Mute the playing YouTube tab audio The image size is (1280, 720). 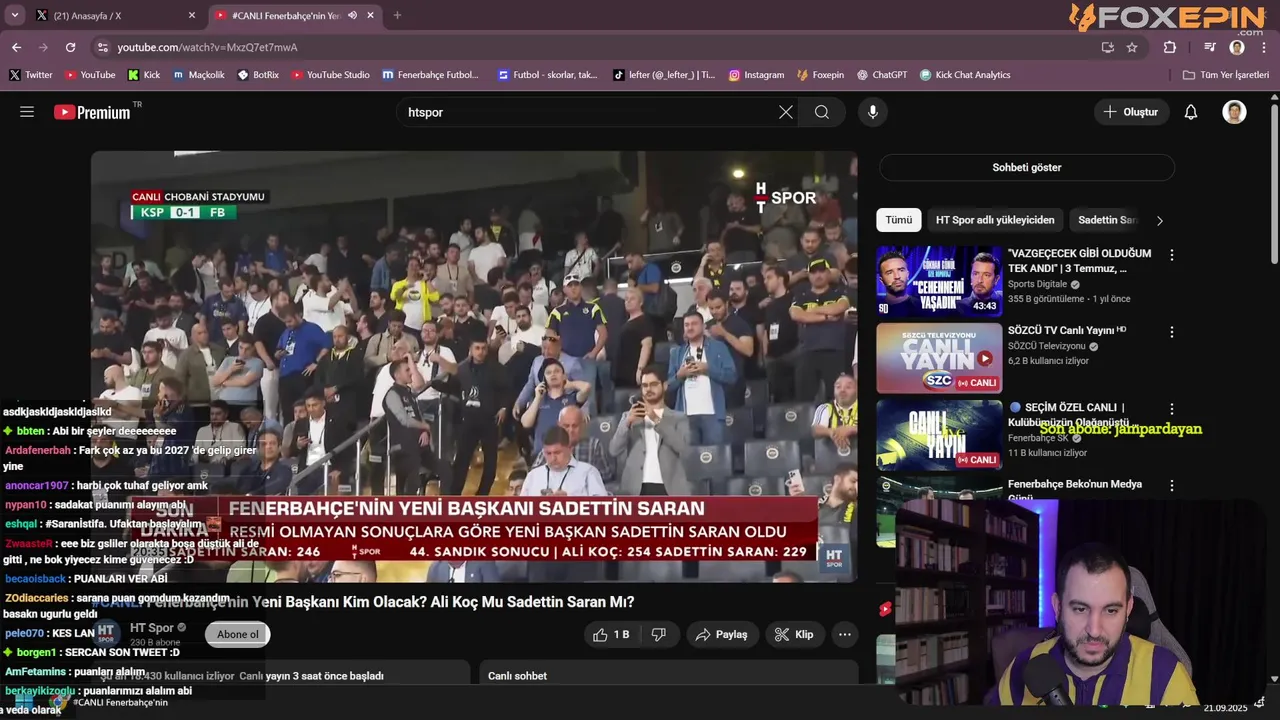pos(352,15)
